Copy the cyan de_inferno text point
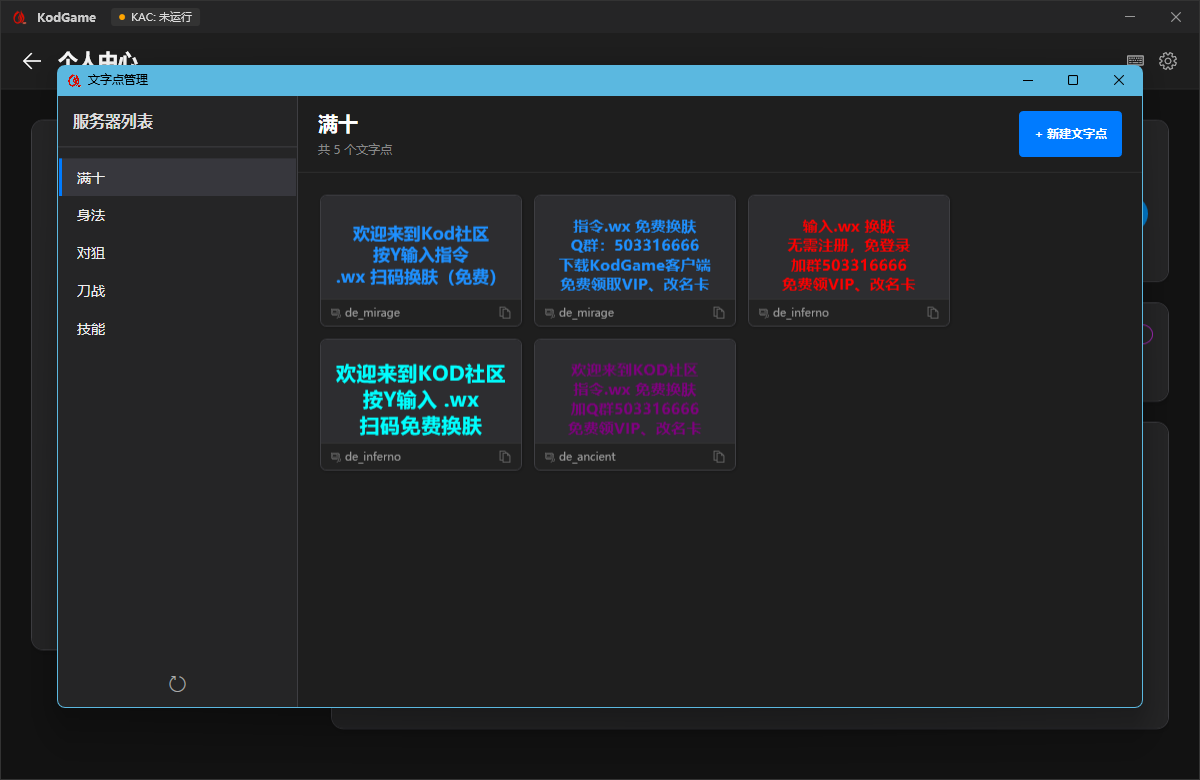1200x780 pixels. coord(505,457)
